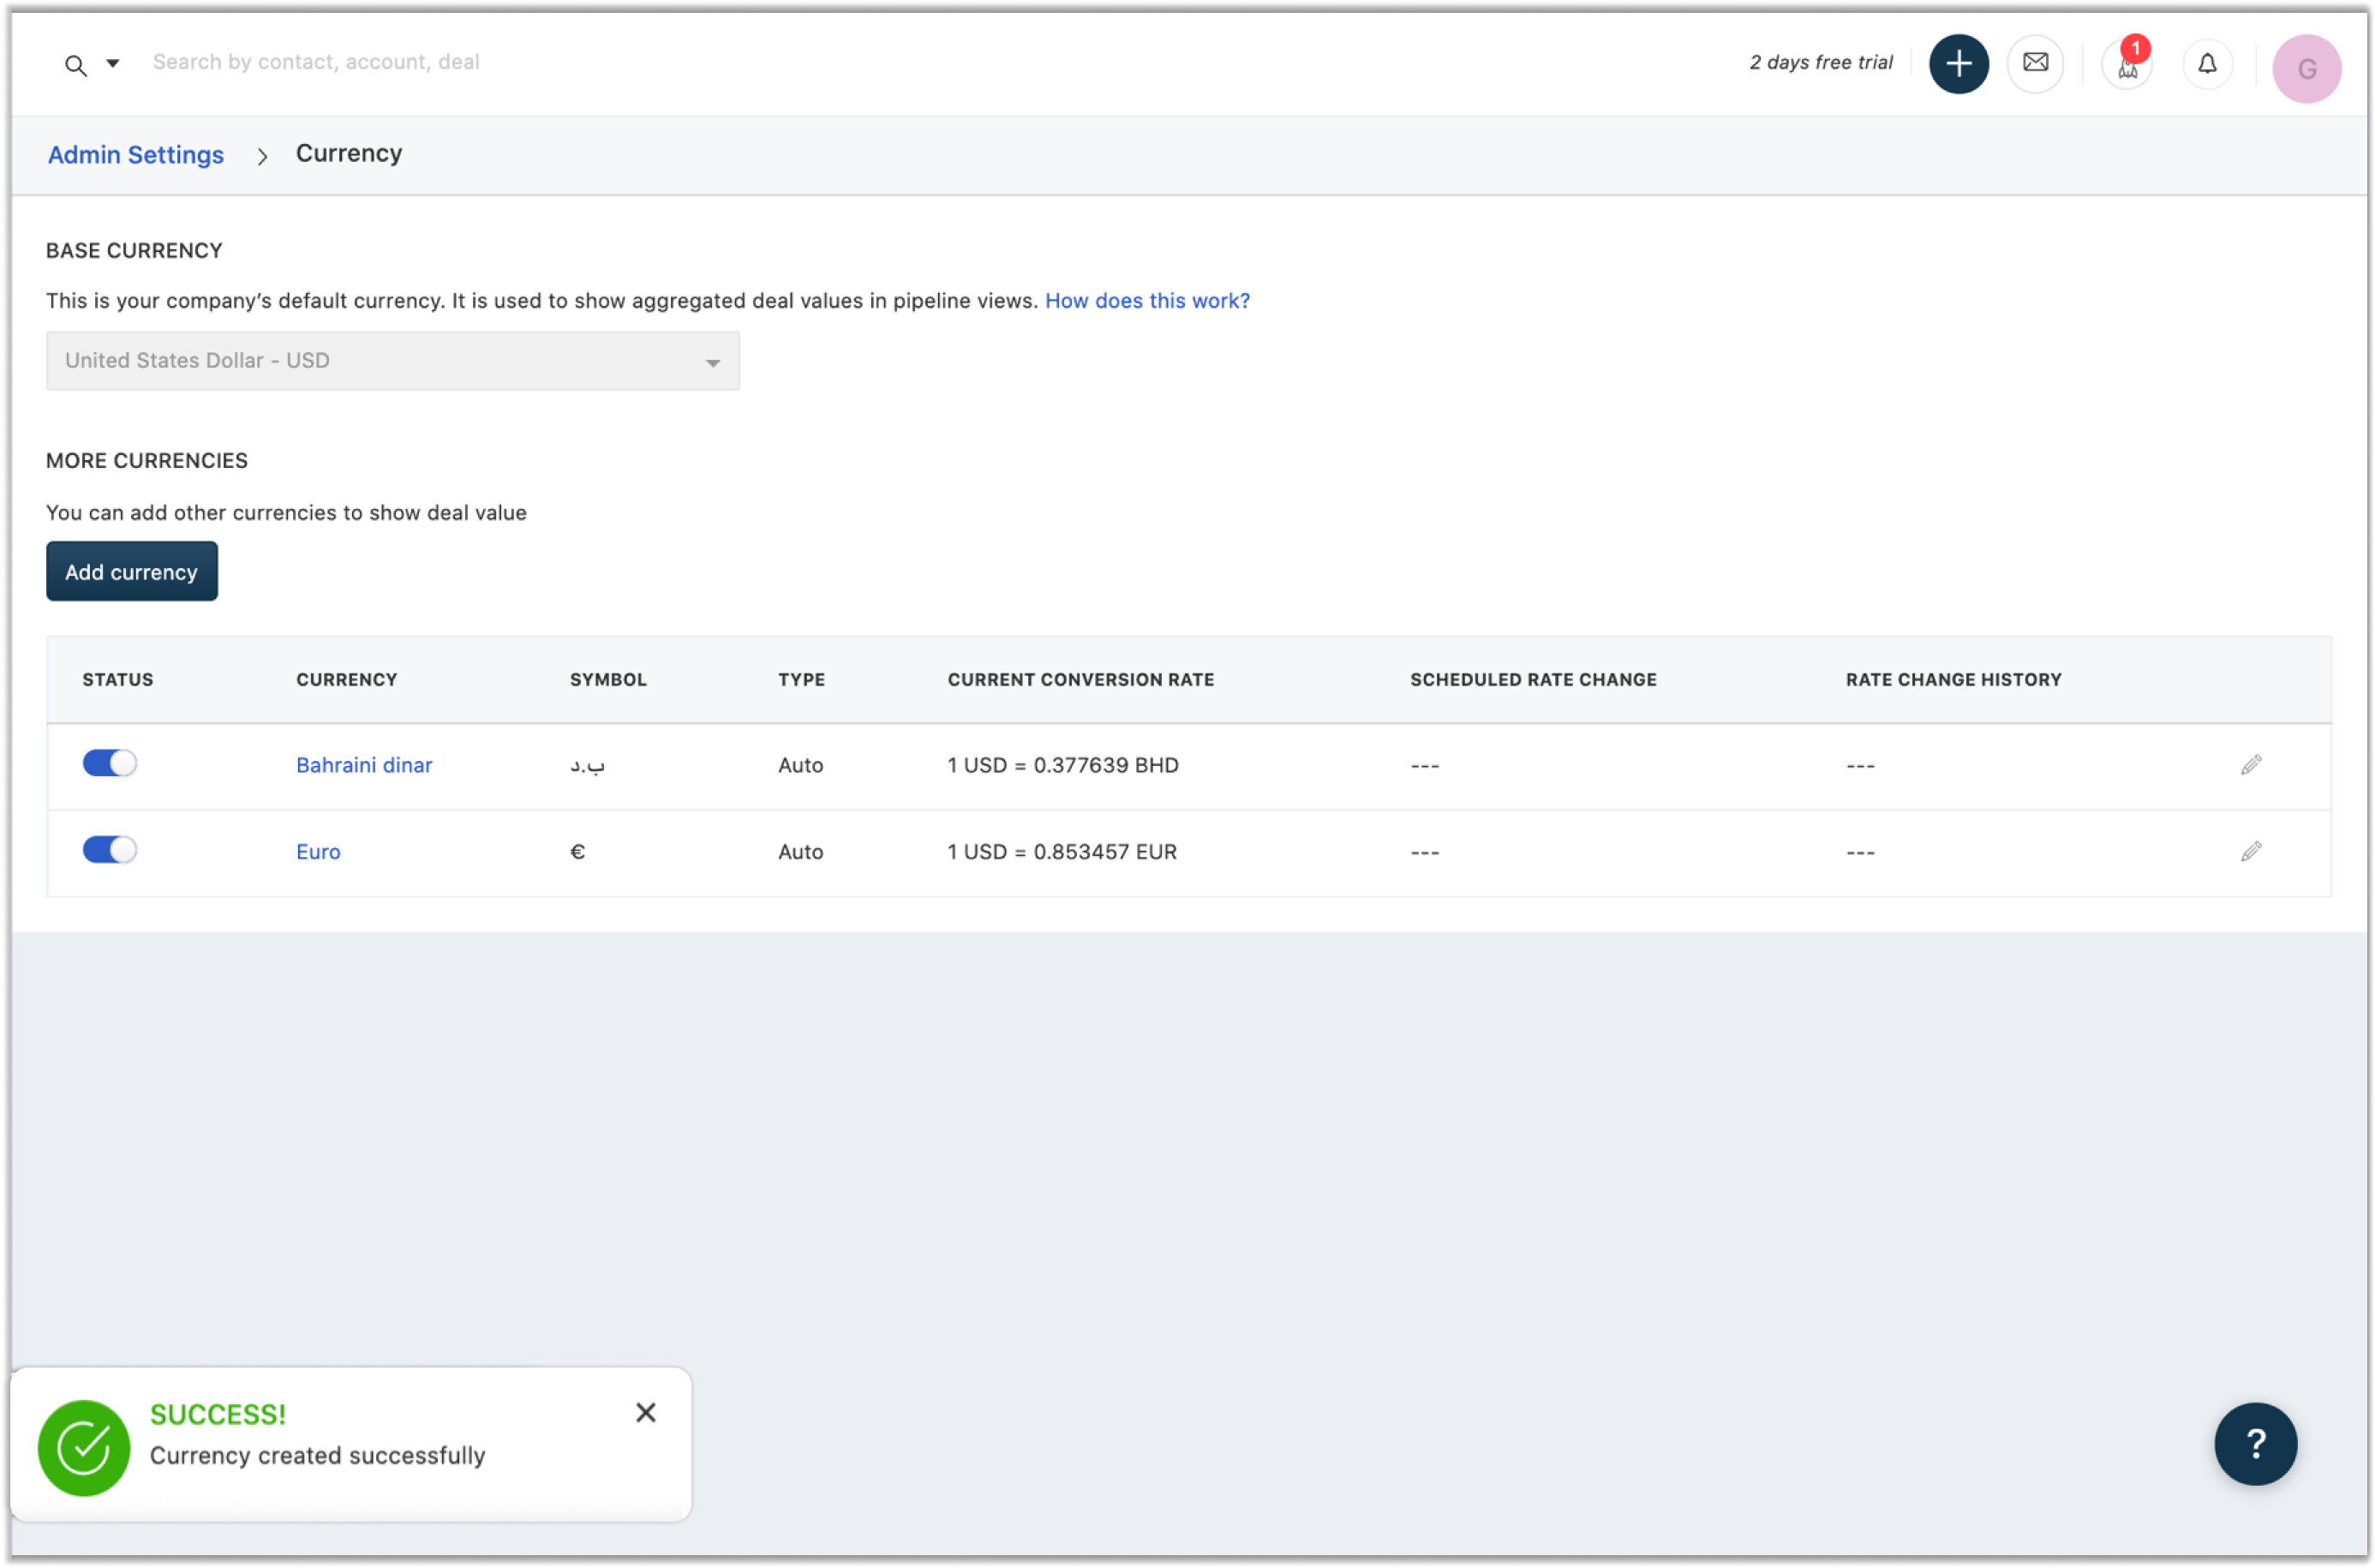2375x1568 pixels.
Task: Open the notifications bell
Action: pos(2207,64)
